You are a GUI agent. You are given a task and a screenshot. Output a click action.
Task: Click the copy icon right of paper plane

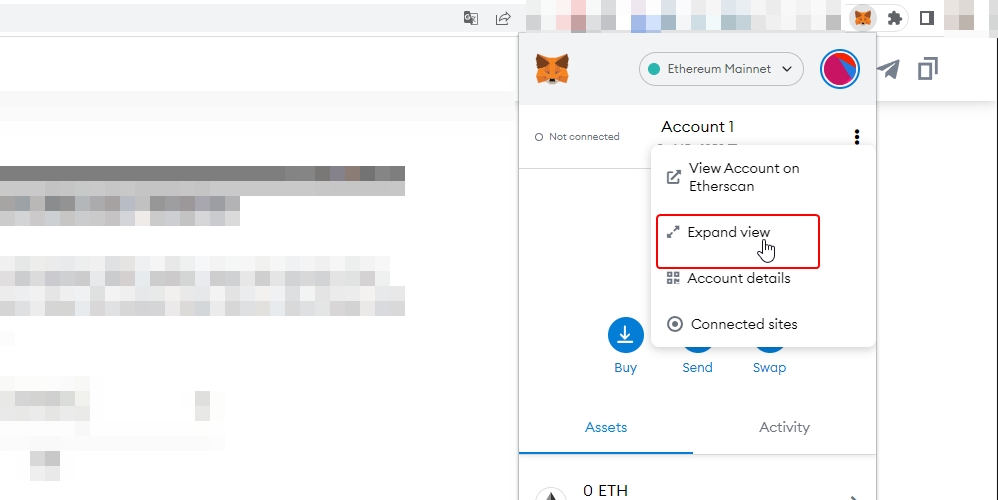927,69
